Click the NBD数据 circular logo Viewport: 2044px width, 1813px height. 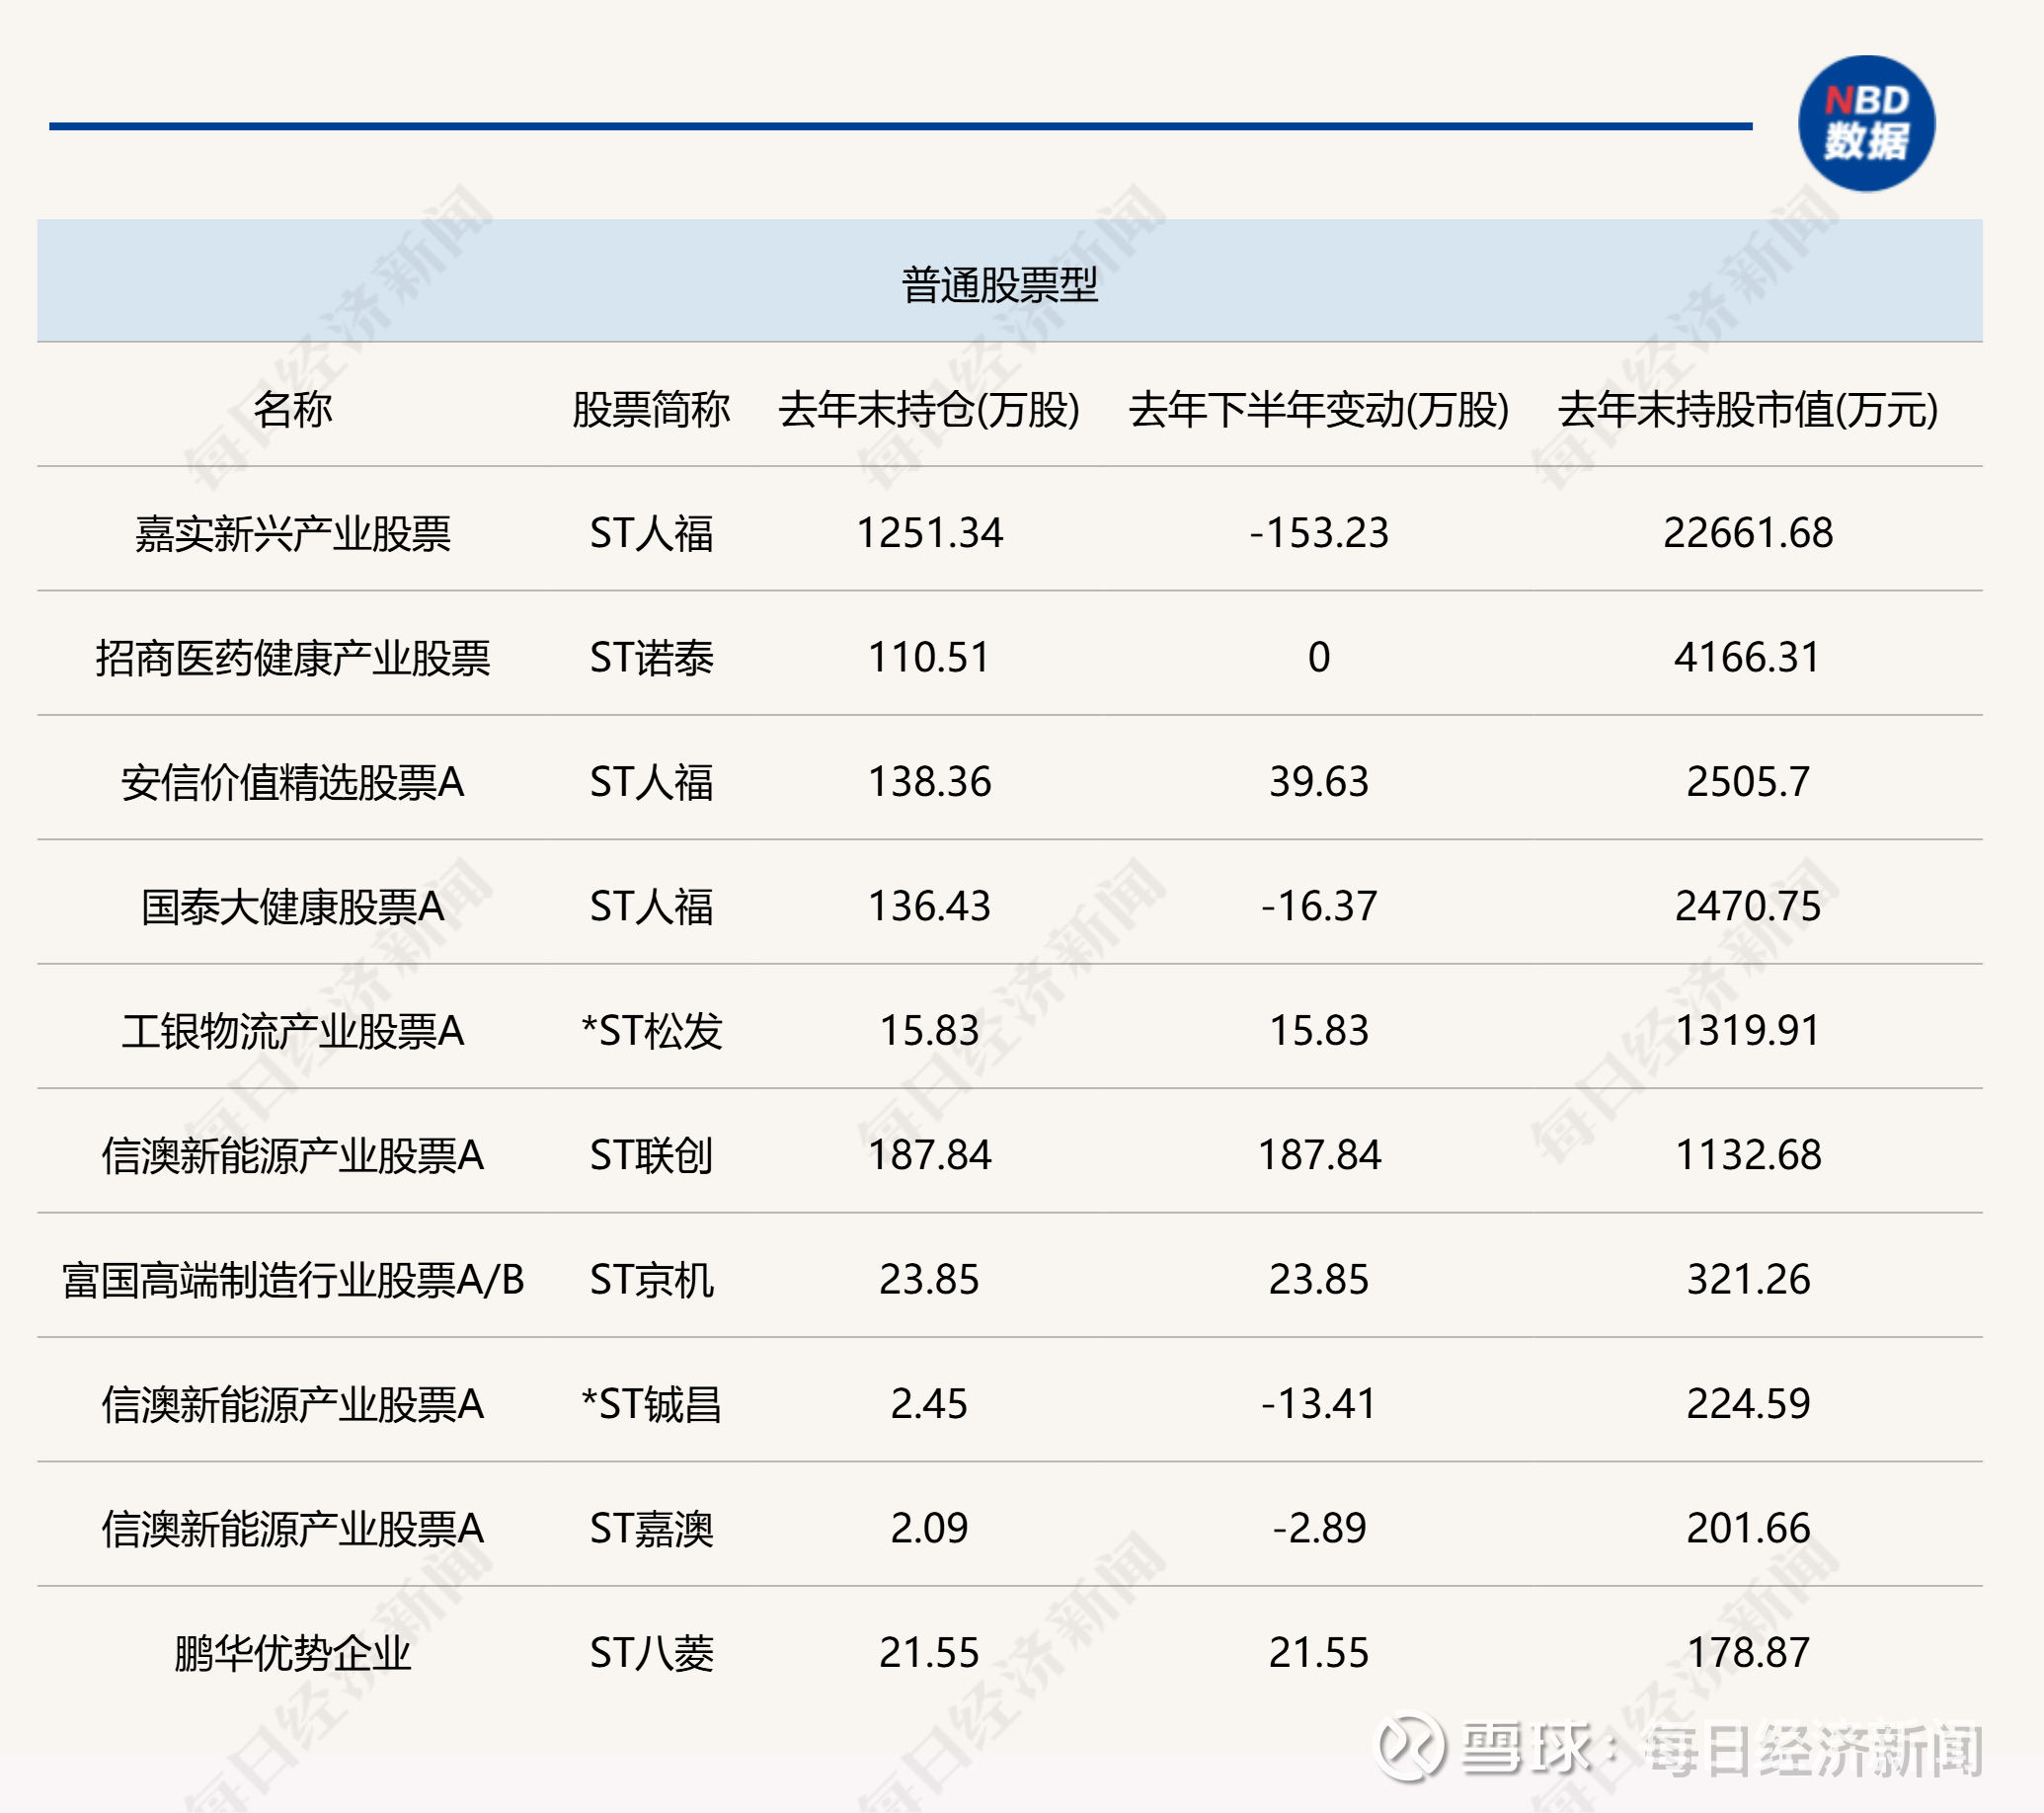pyautogui.click(x=1866, y=123)
